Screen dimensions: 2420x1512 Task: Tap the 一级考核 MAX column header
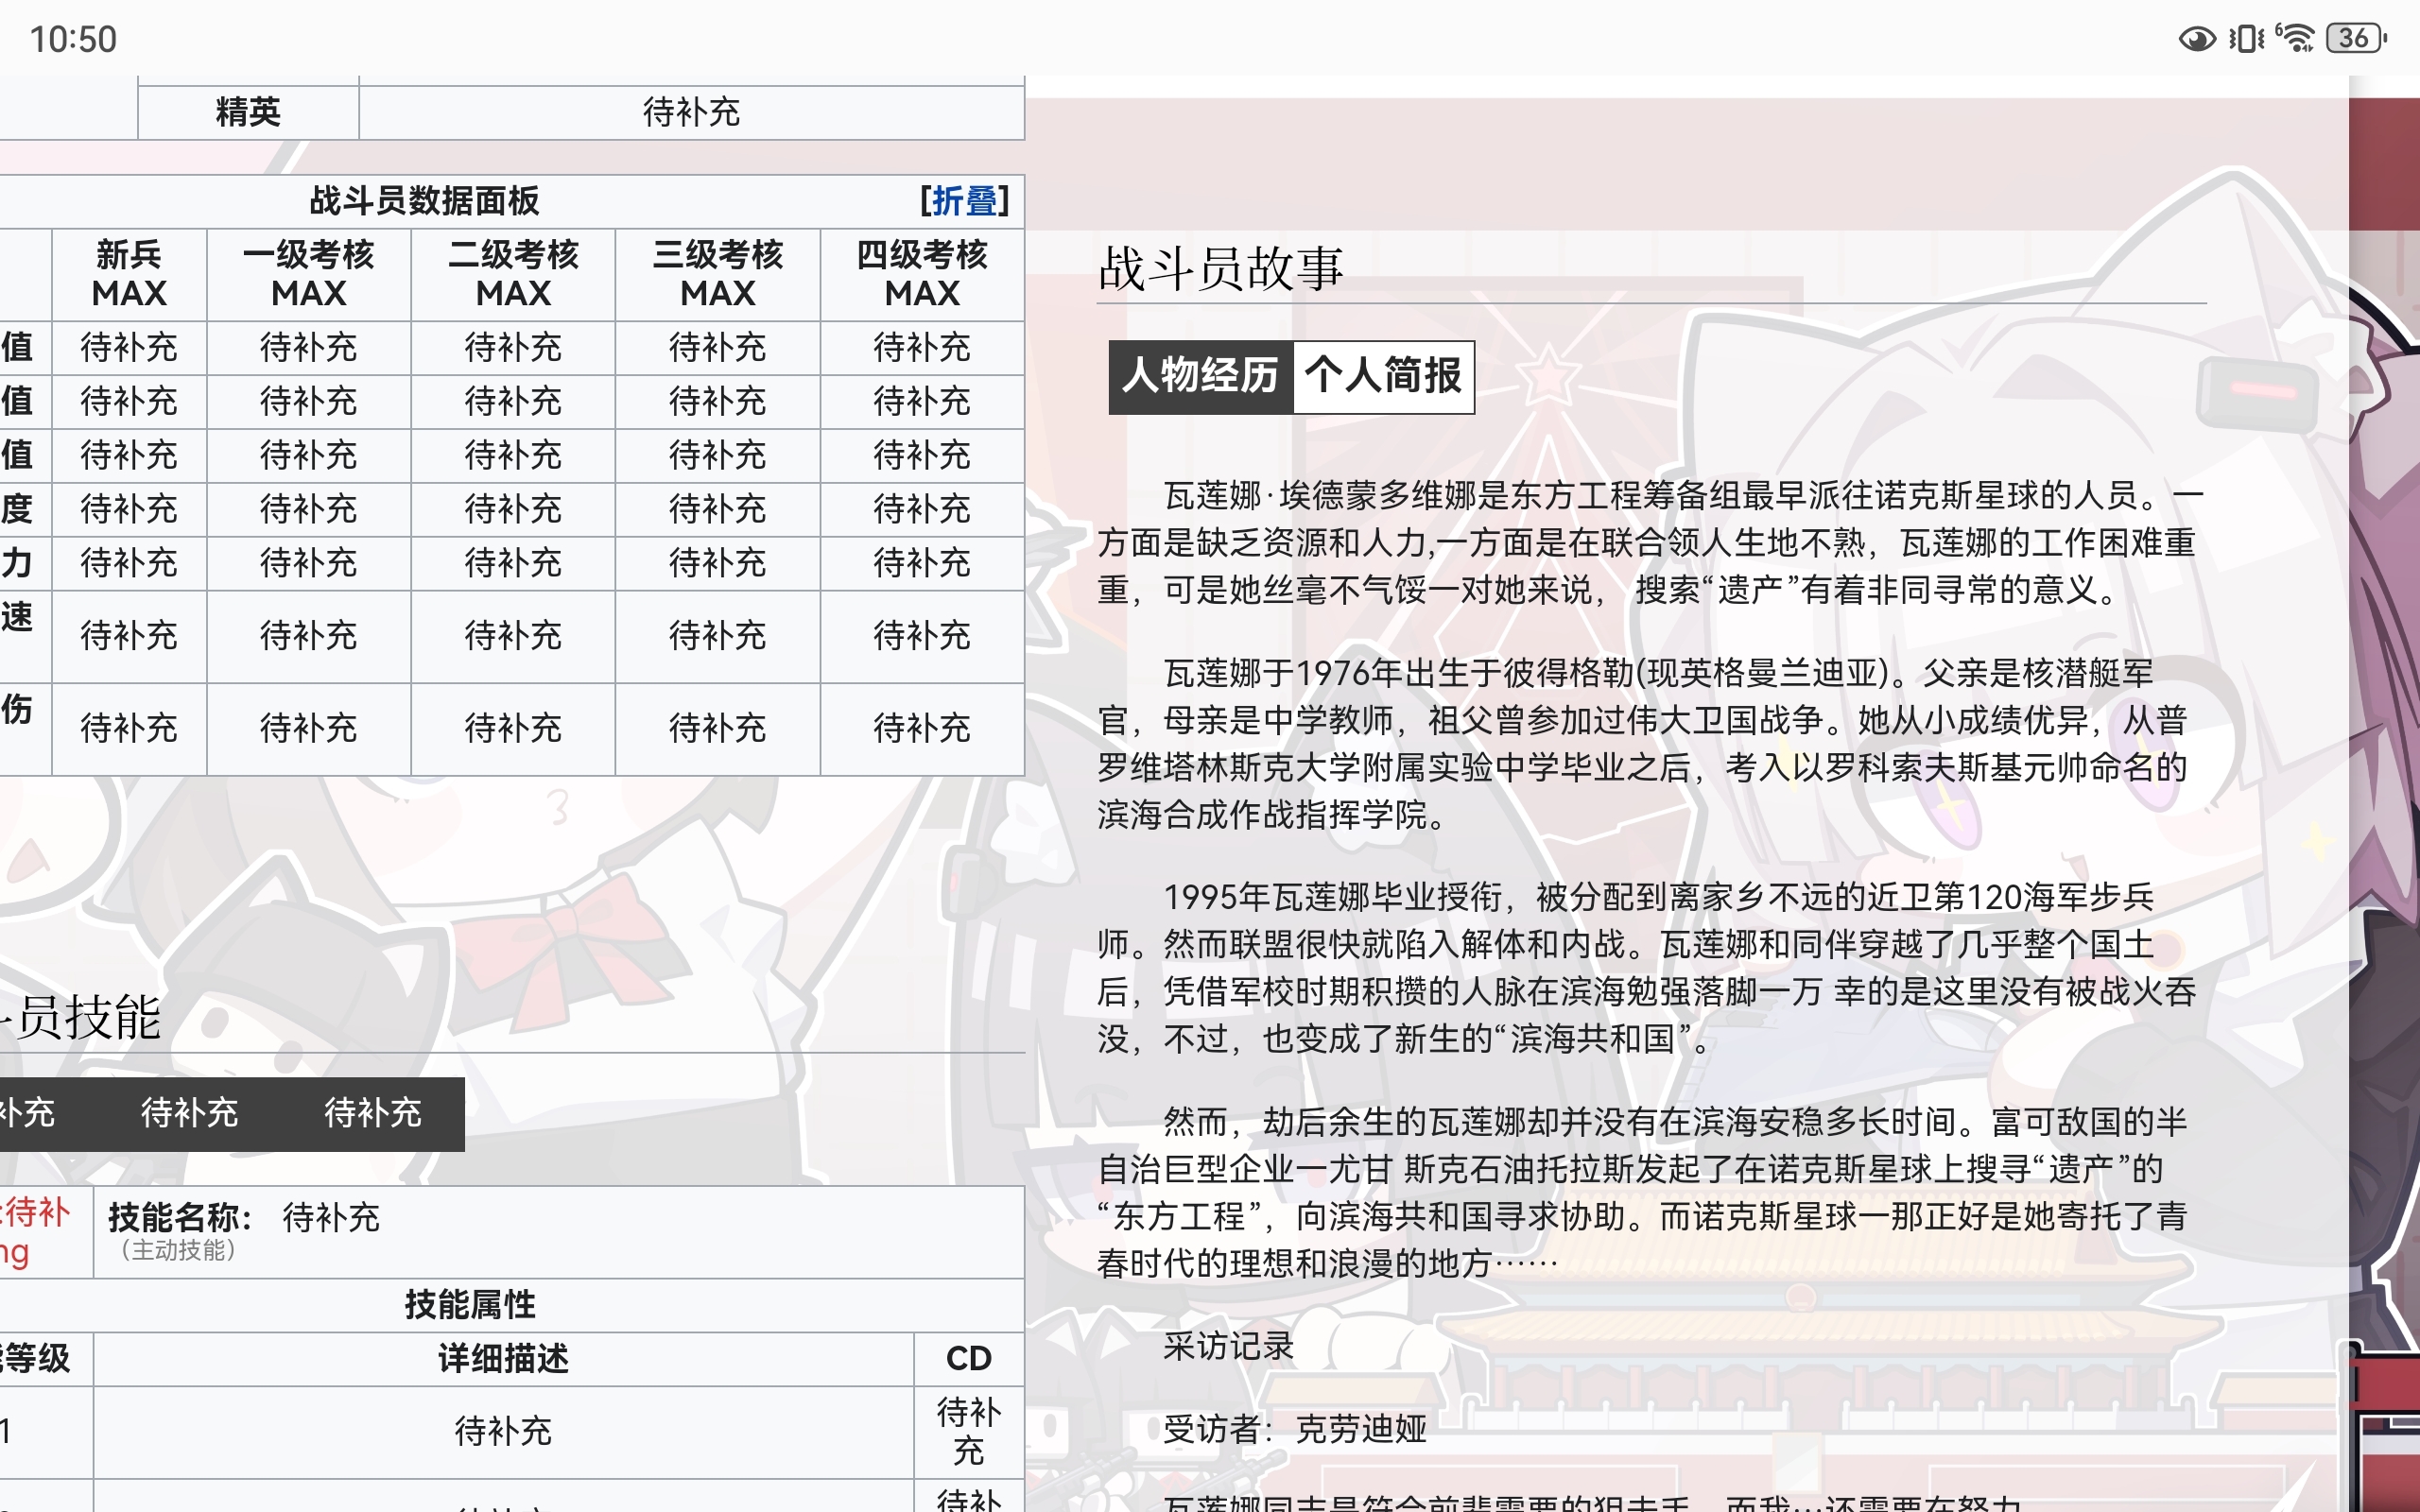[309, 274]
